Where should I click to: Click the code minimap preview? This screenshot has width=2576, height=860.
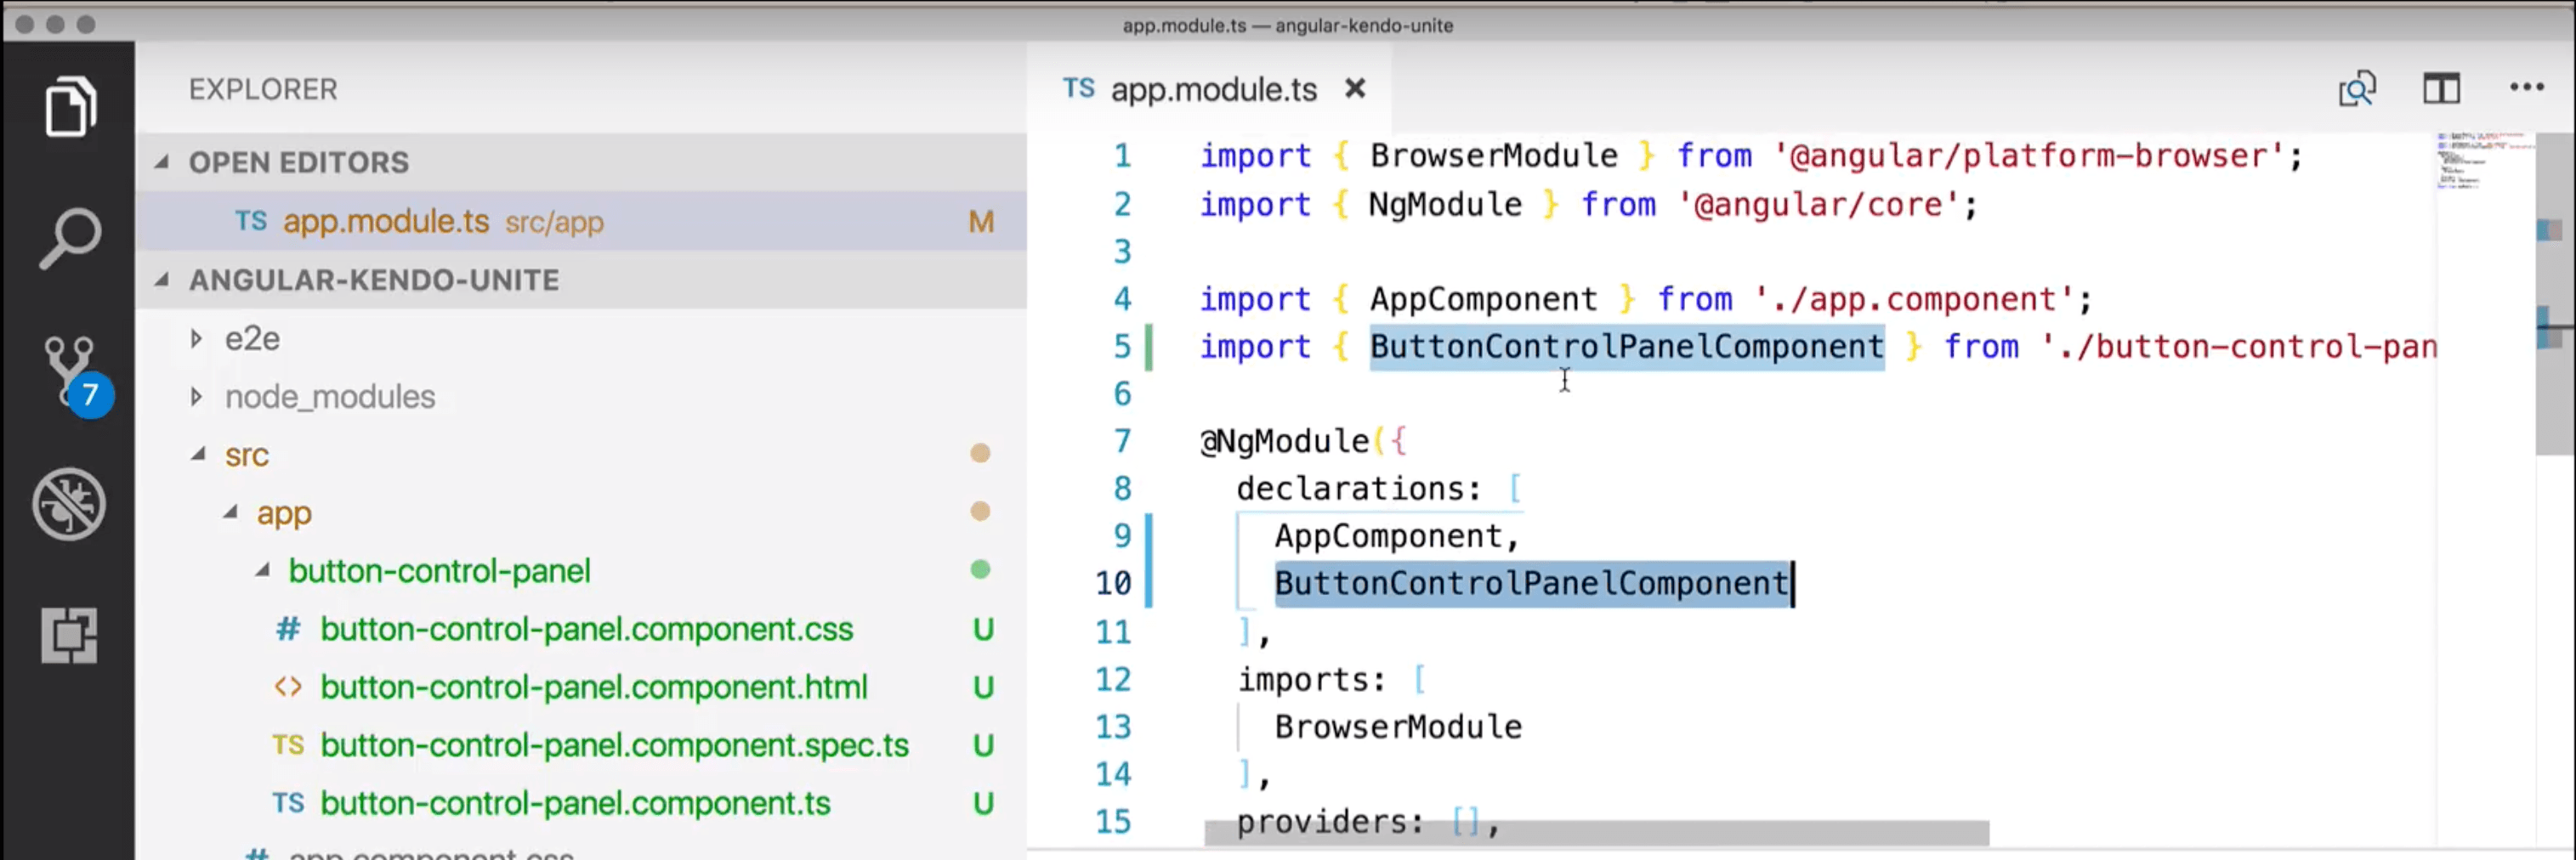pyautogui.click(x=2485, y=160)
